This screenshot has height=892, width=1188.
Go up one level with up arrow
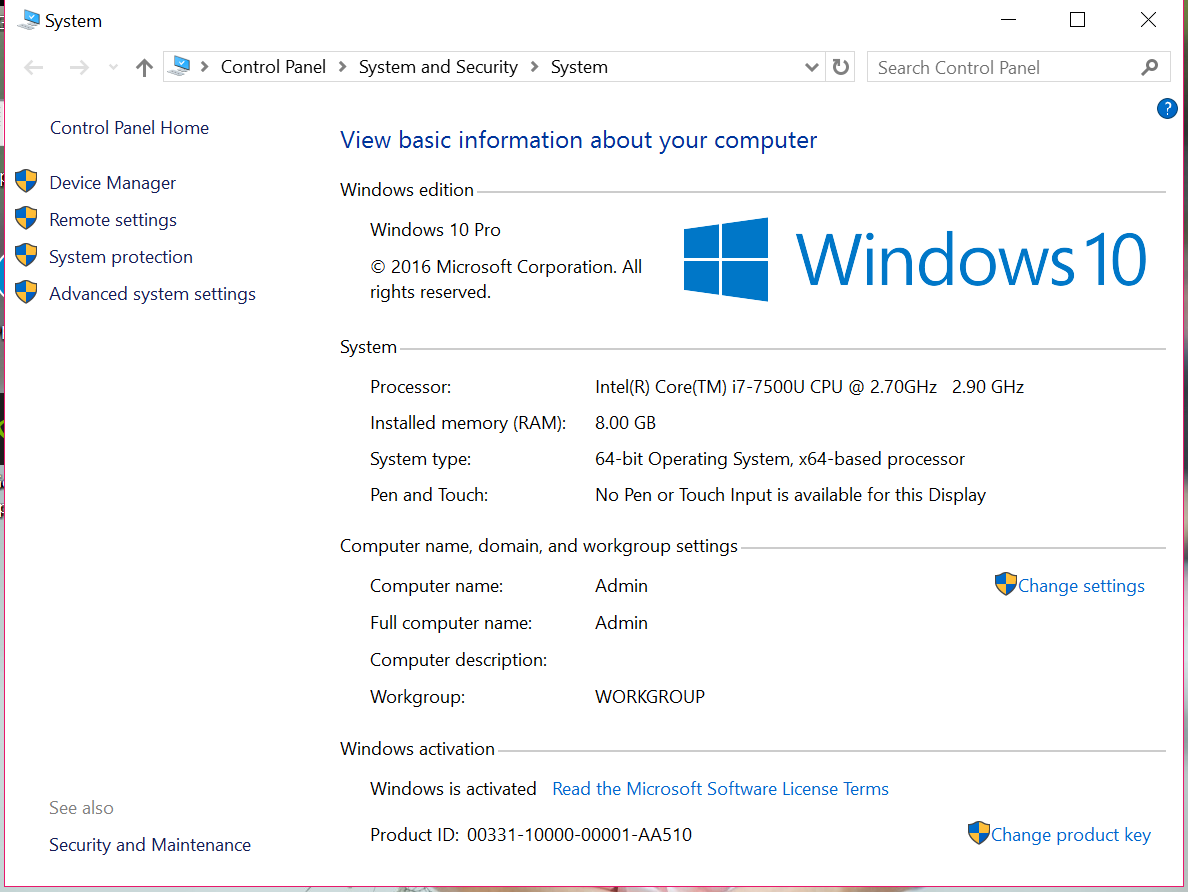coord(144,67)
